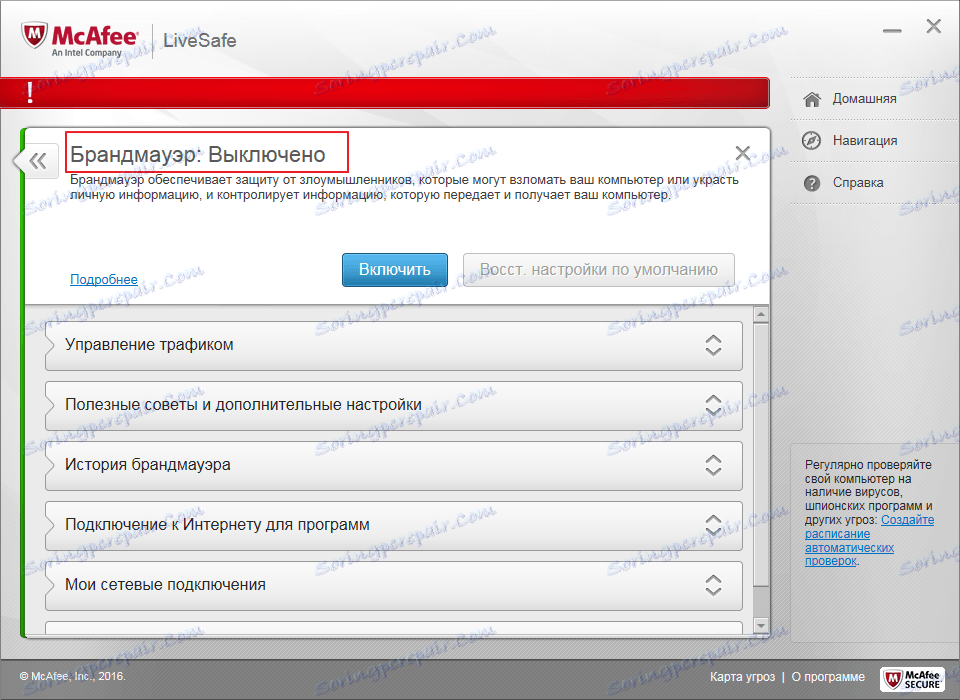This screenshot has width=960, height=700.
Task: Expand Полезные советы и дополнительные настройки section
Action: 394,405
